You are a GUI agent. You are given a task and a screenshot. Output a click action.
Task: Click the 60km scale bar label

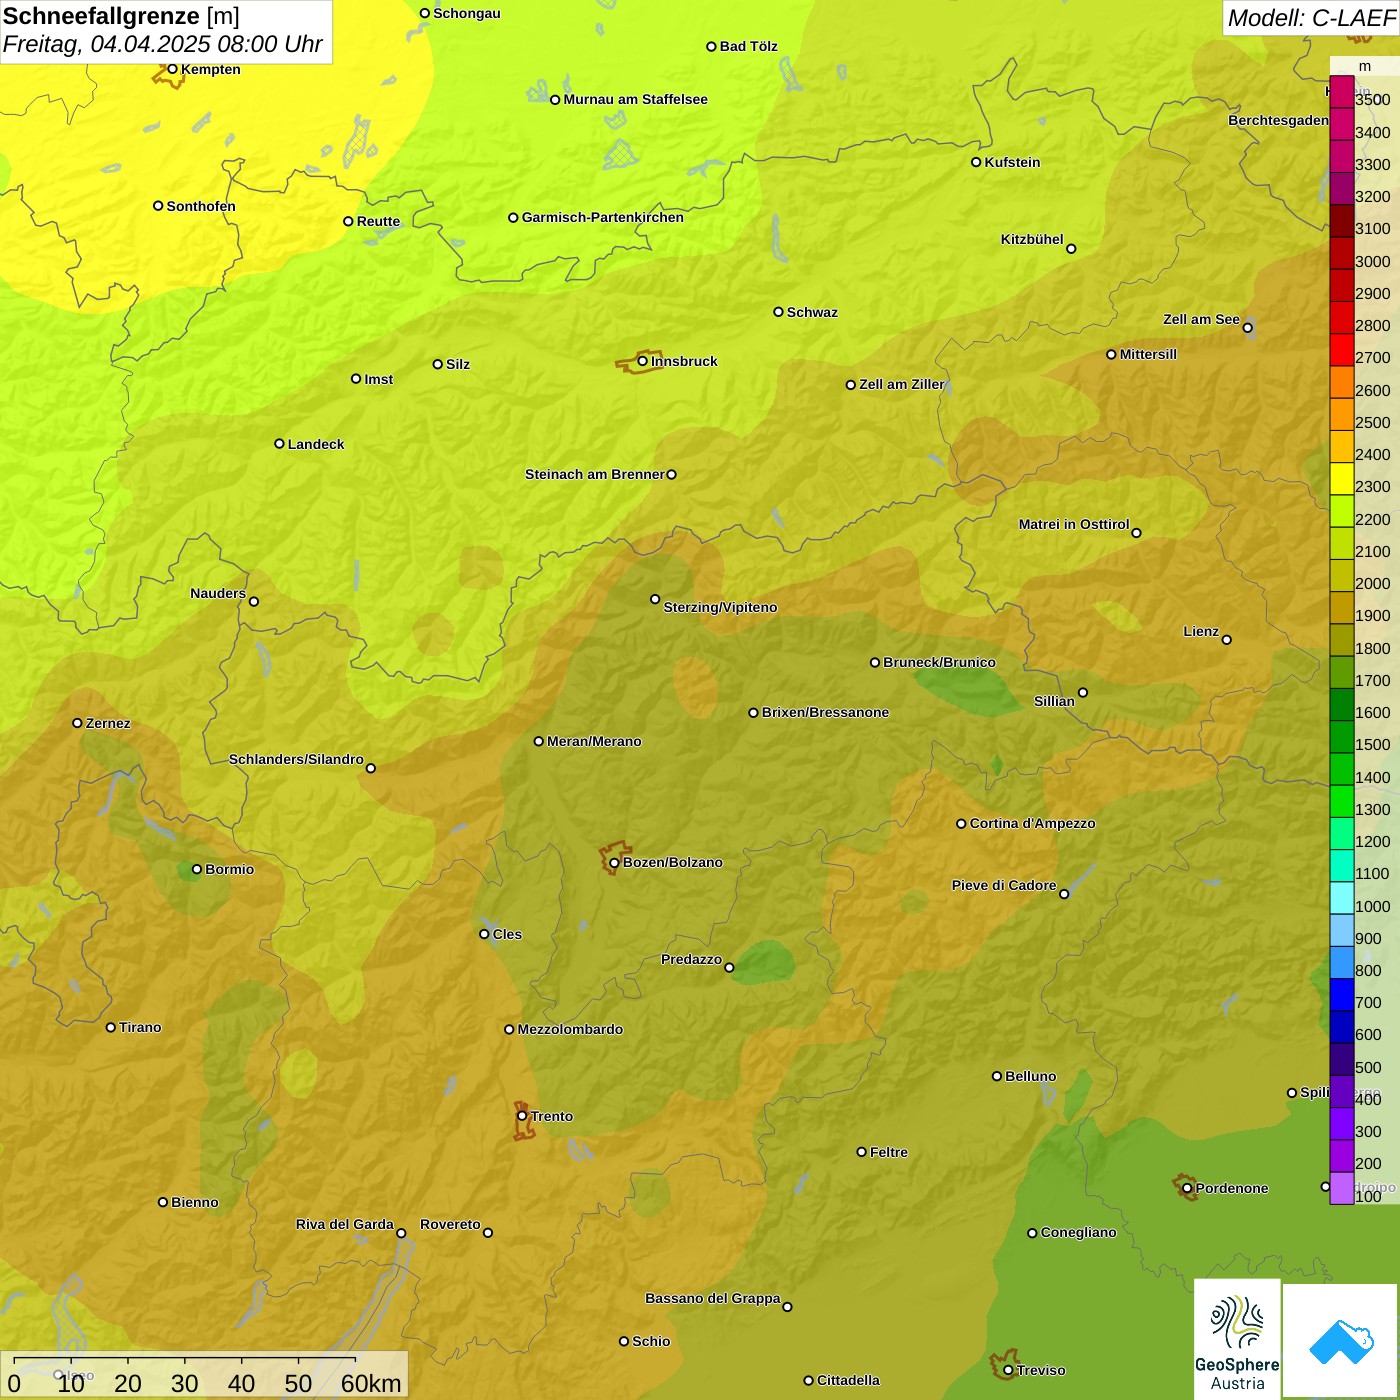click(x=371, y=1383)
